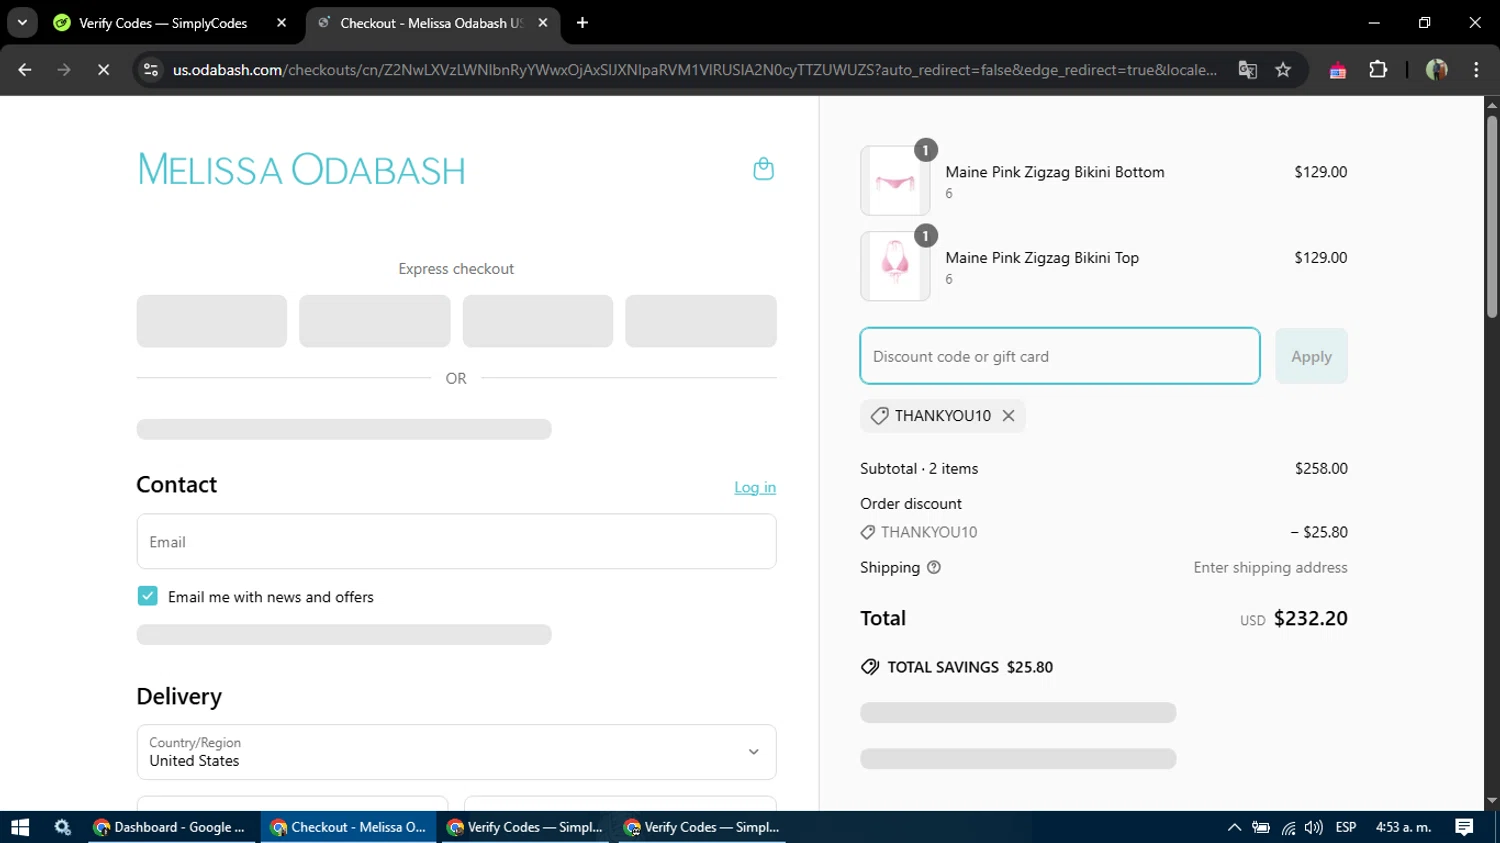Screen dimensions: 1500x843
Task: Open a new browser tab
Action: click(582, 23)
